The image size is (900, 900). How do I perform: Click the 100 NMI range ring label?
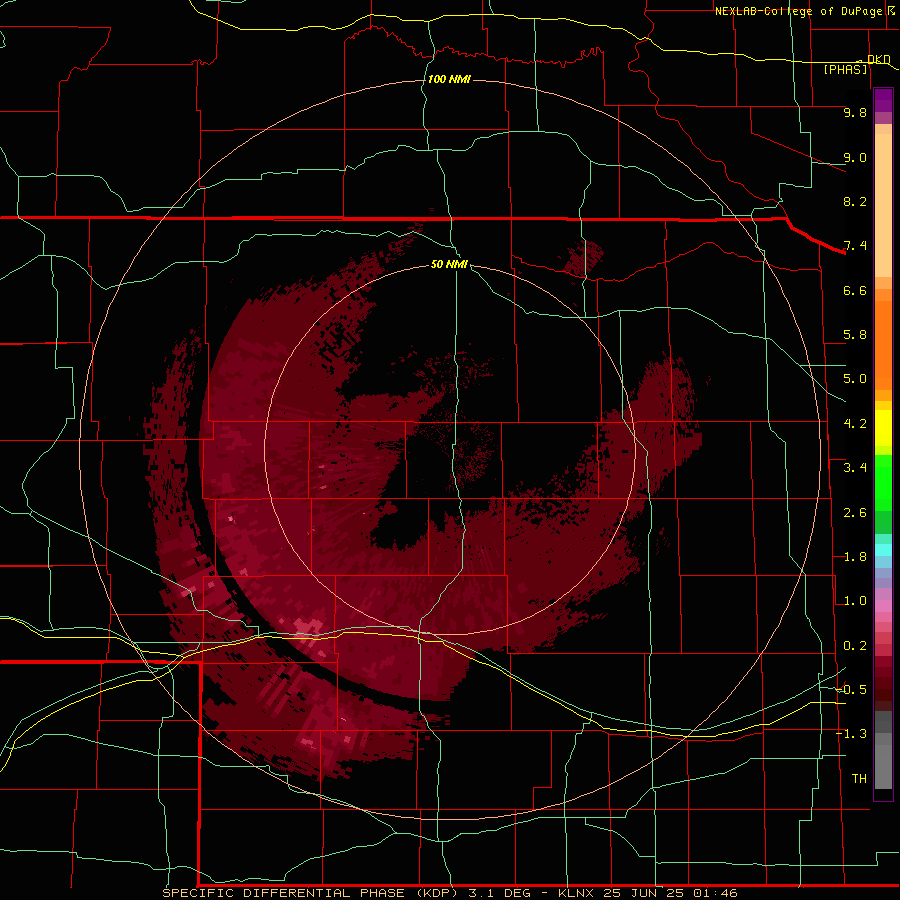pos(449,79)
